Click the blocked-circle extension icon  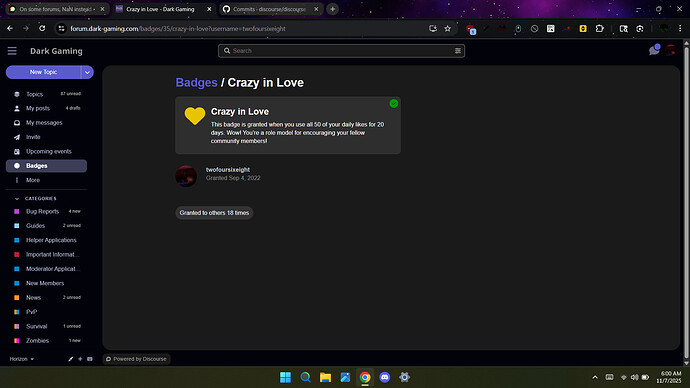[x=534, y=29]
